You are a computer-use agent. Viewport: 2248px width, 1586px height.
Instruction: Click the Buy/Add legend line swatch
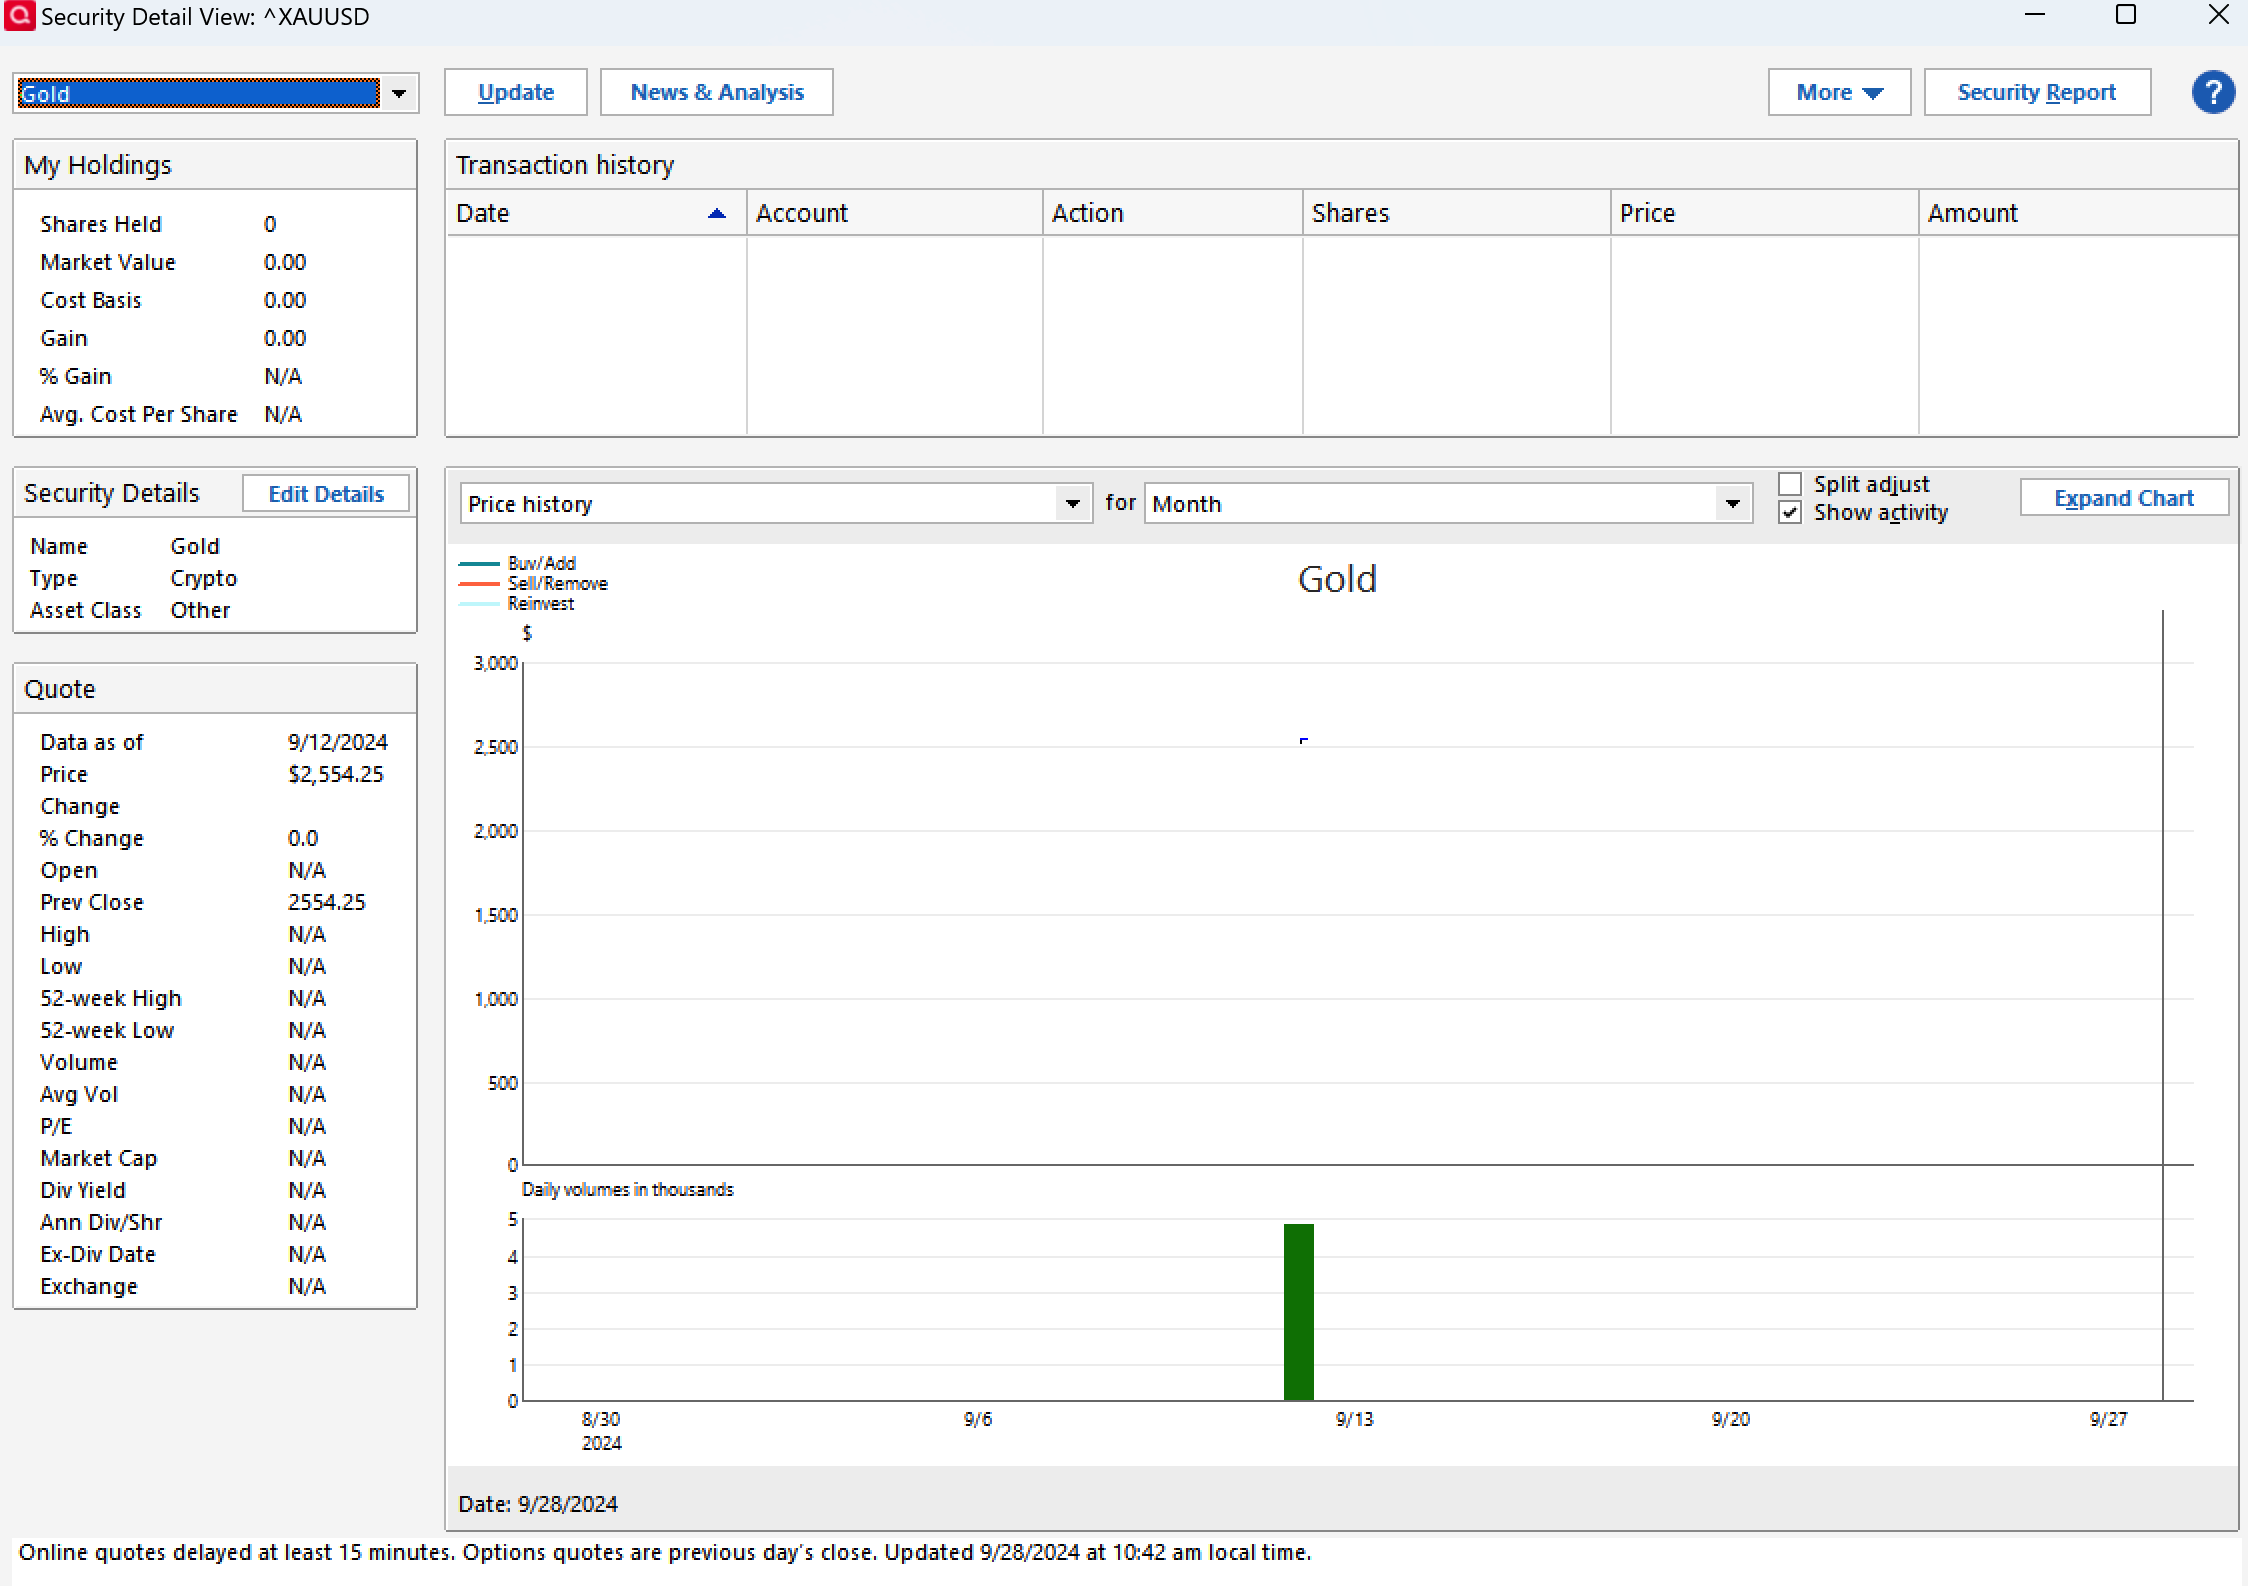pyautogui.click(x=479, y=564)
